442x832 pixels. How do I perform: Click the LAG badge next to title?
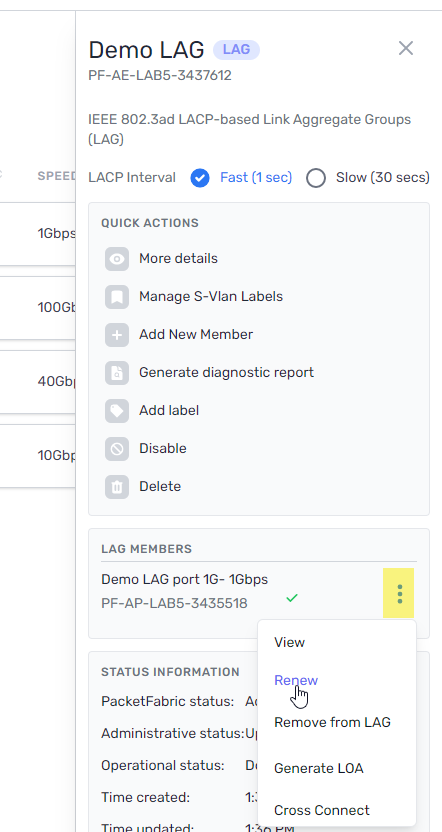click(x=236, y=50)
